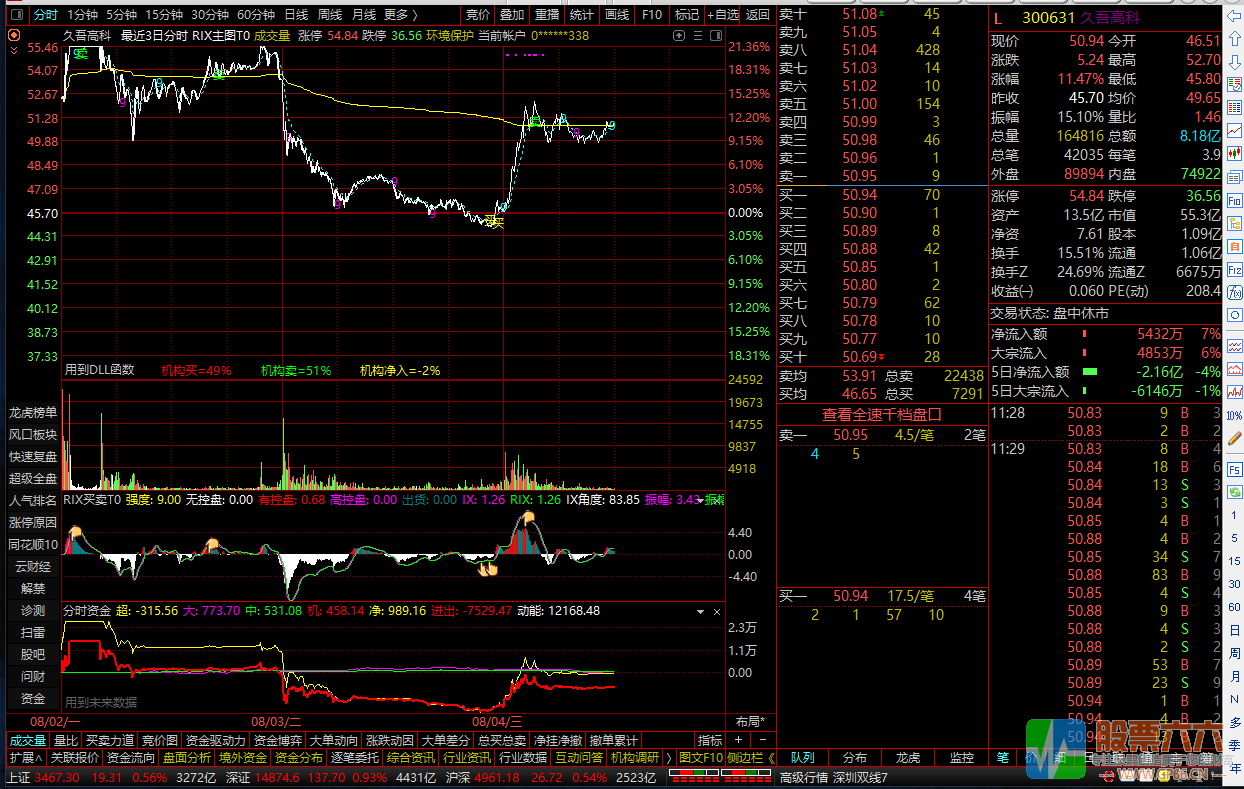Screen dimensions: 1244x789
Task: Click the small dropdown triangle in 分时资金 panel
Action: pos(700,610)
